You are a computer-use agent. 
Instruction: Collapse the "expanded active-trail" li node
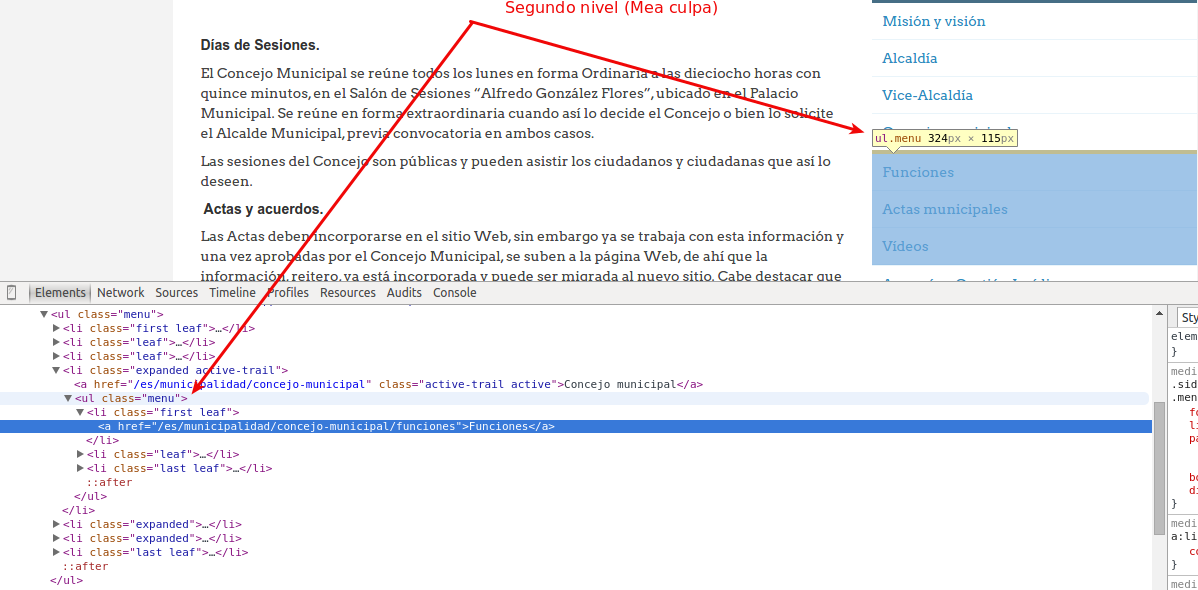click(56, 370)
